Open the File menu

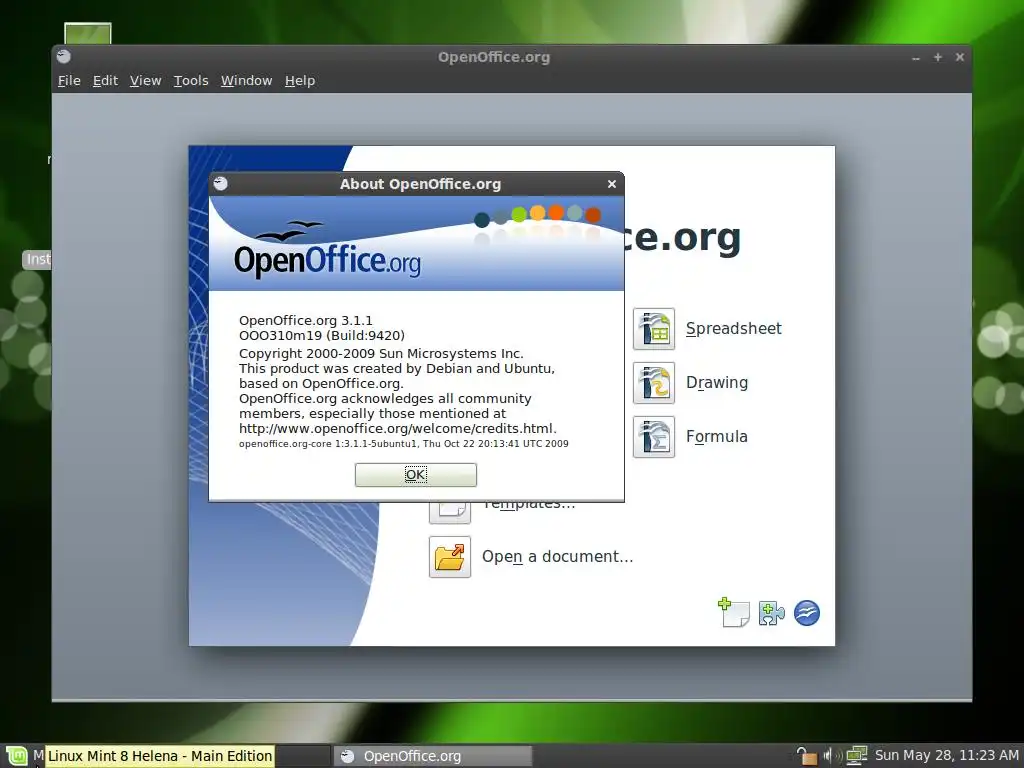coord(69,80)
